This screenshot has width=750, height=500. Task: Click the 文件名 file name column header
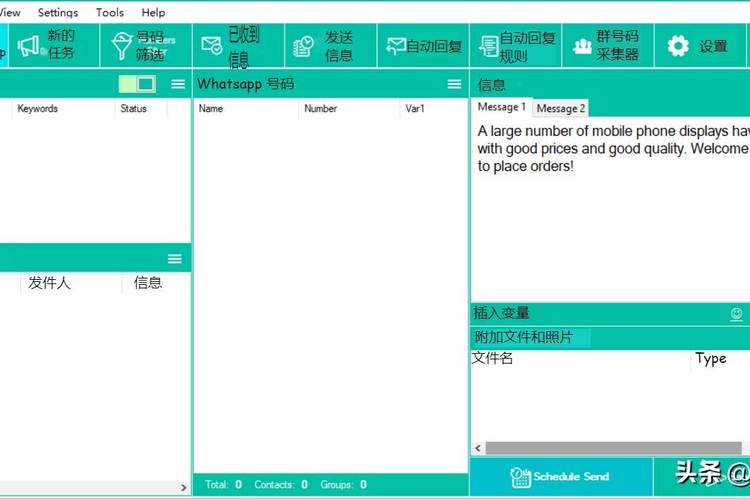[580, 358]
